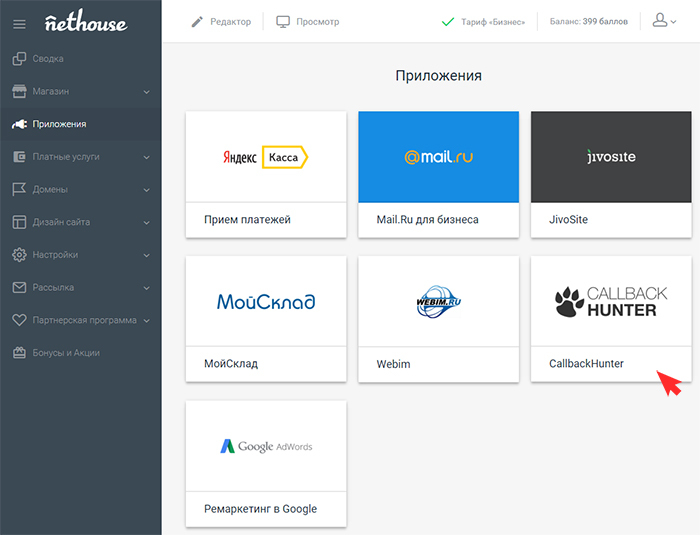
Task: Click the Дизайн сайта layout icon
Action: (x=19, y=222)
